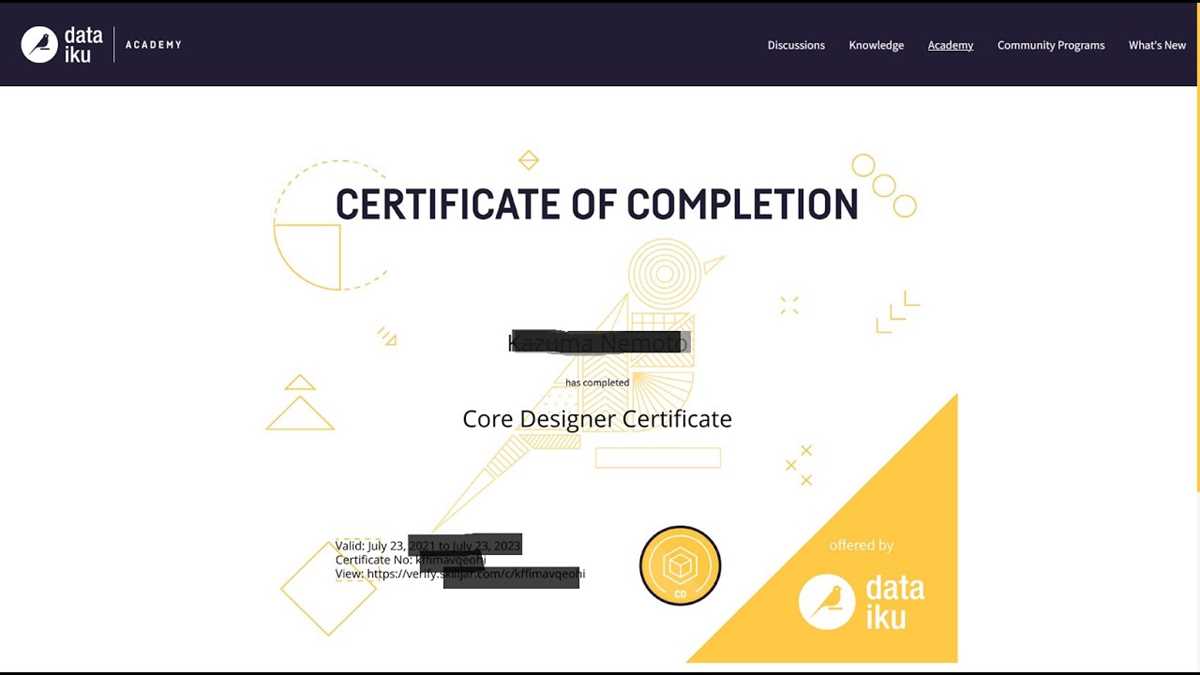Open Community Programs in navigation
The height and width of the screenshot is (675, 1200).
click(x=1051, y=45)
